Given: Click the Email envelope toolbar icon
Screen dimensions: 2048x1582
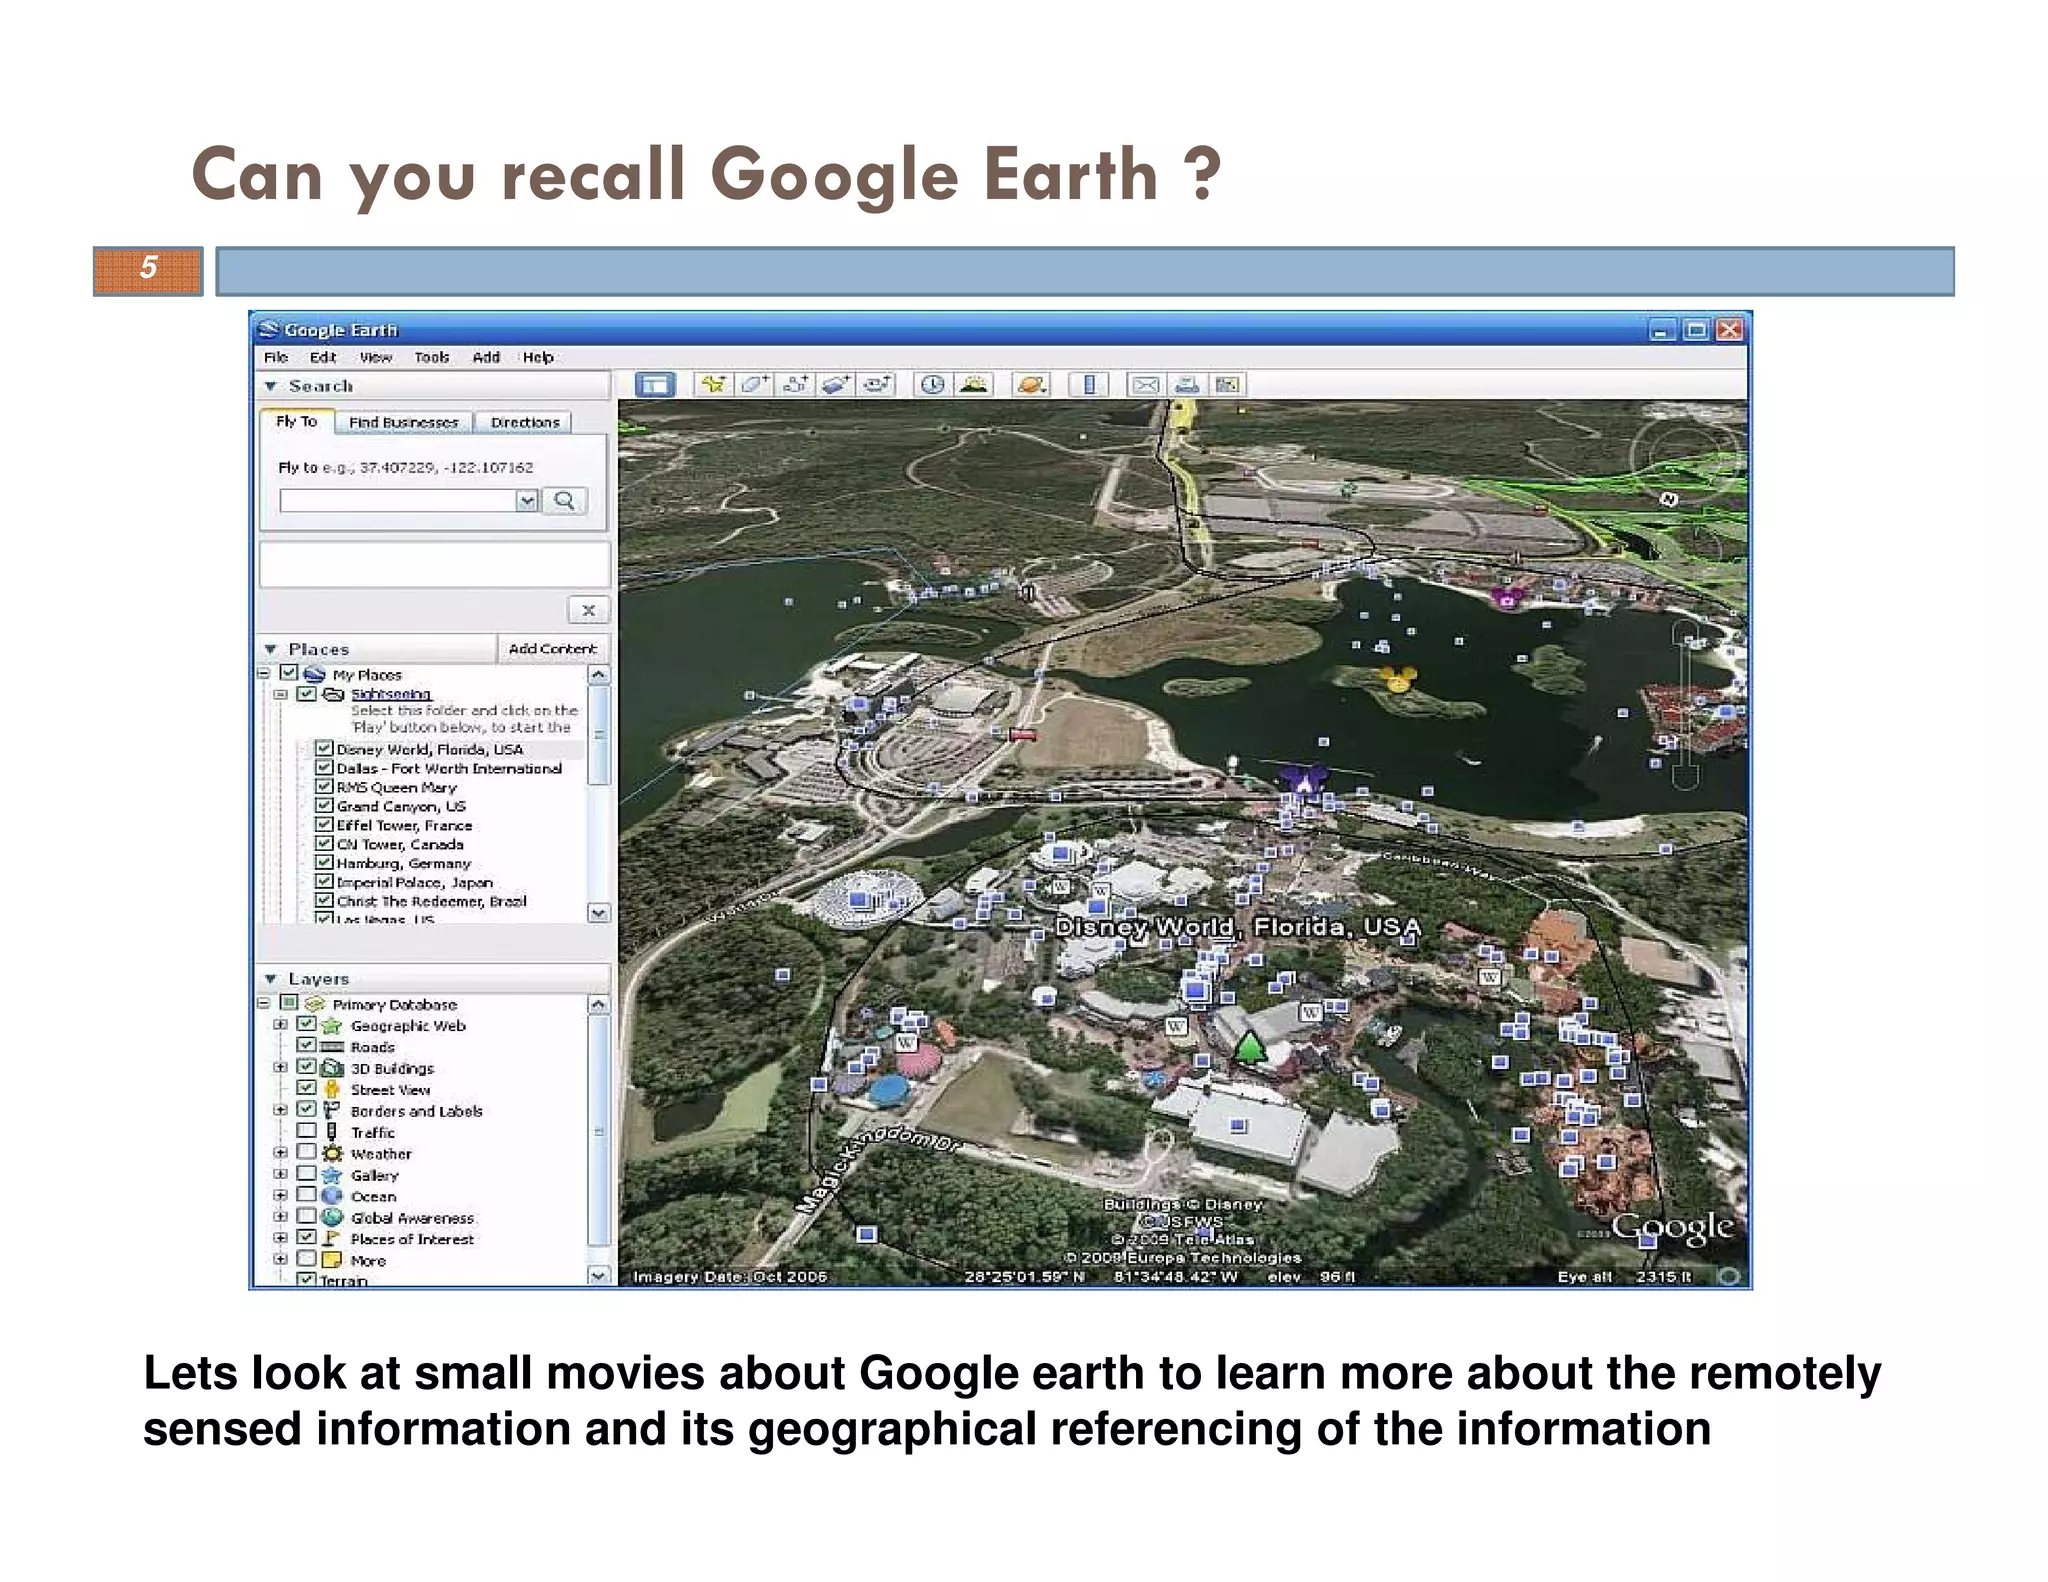Looking at the screenshot, I should pyautogui.click(x=1146, y=385).
